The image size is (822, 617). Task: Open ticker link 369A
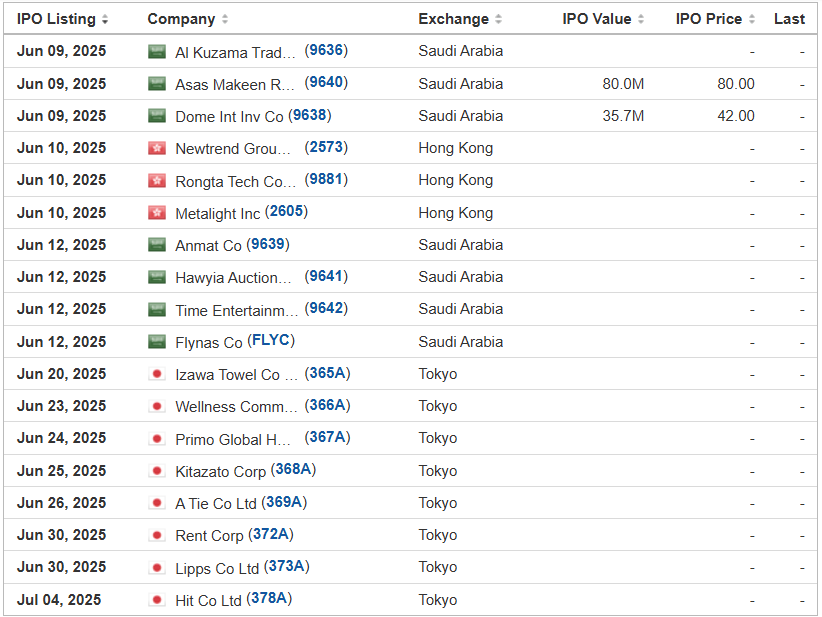[x=284, y=502]
